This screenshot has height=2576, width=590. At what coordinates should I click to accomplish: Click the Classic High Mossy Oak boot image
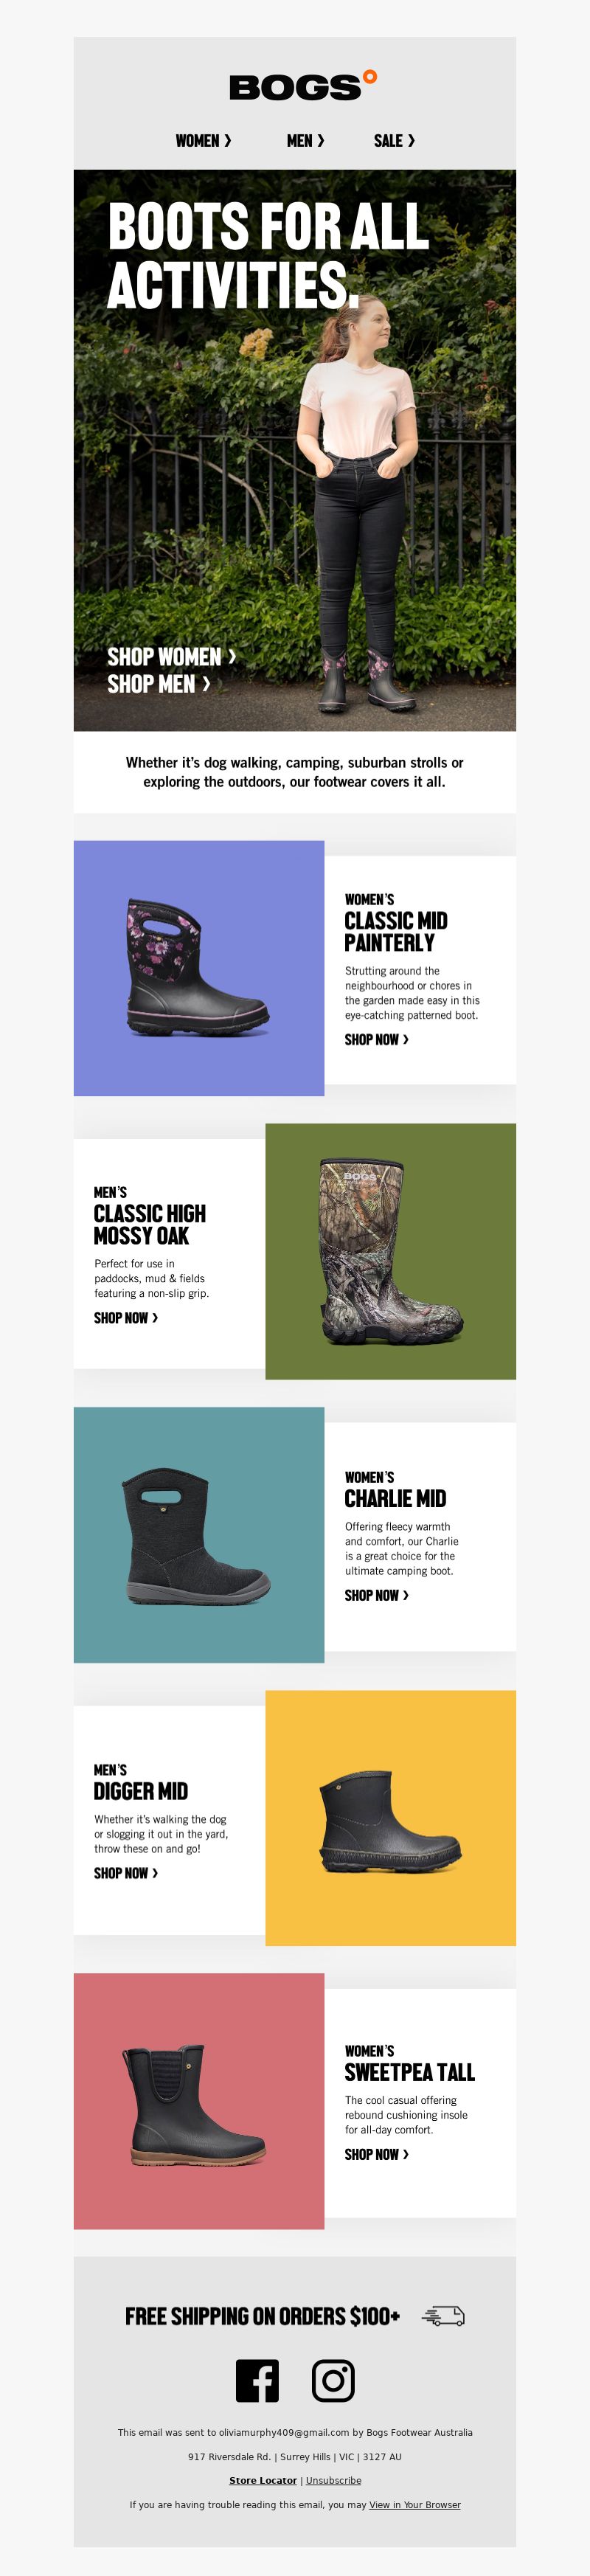(x=390, y=1252)
